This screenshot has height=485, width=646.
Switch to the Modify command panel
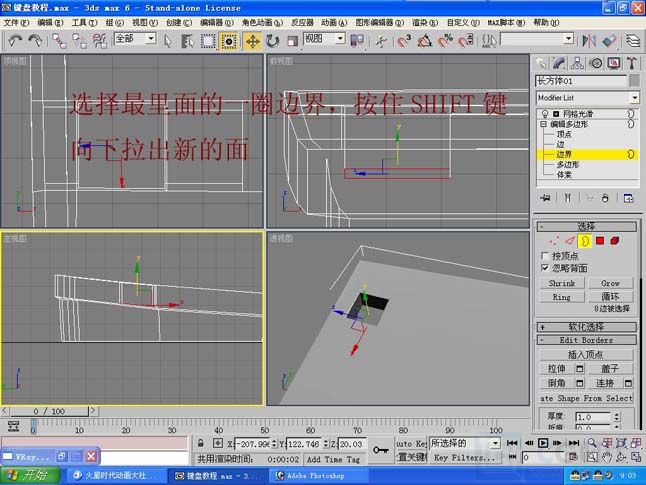[559, 63]
